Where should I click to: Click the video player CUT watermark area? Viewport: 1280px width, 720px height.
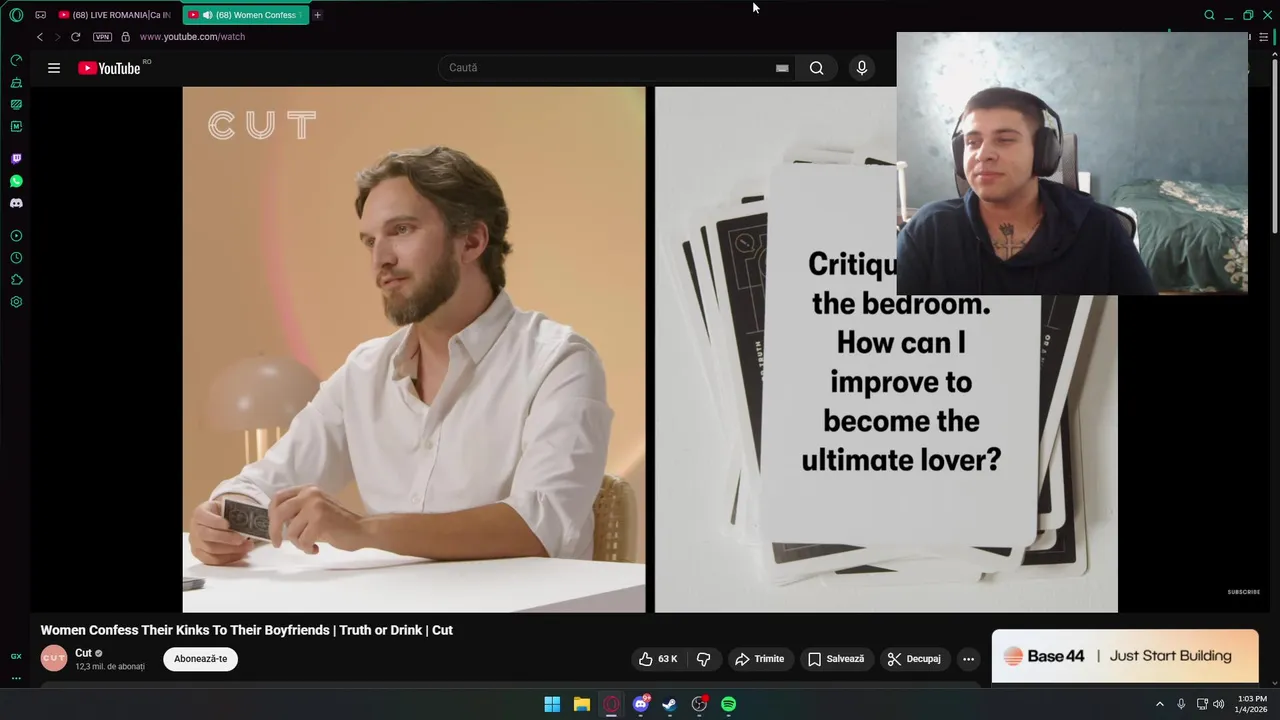262,125
